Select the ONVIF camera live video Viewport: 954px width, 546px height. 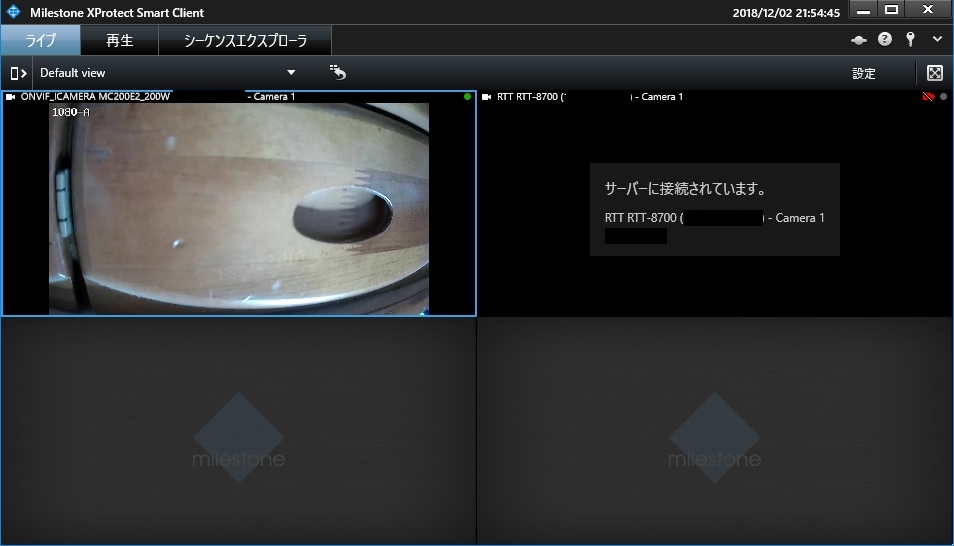coord(238,208)
